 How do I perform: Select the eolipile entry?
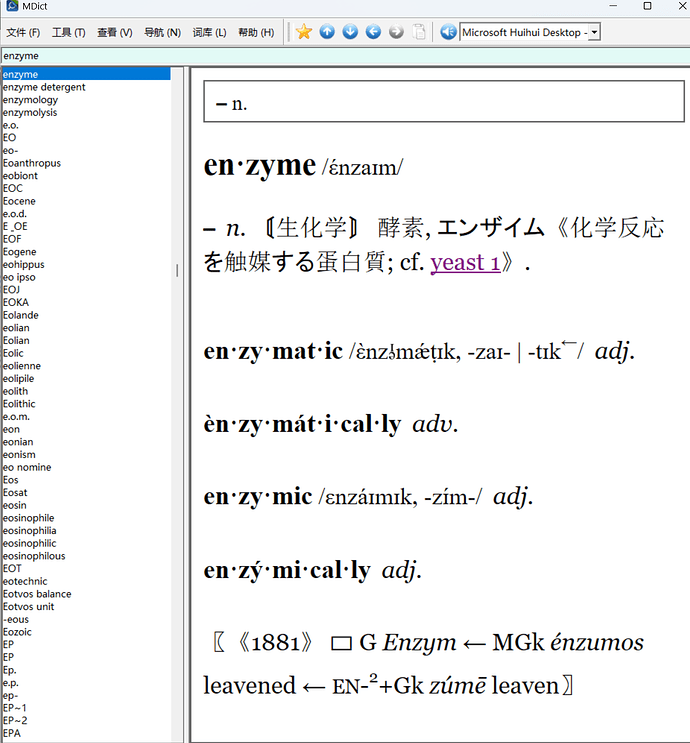[x=18, y=379]
